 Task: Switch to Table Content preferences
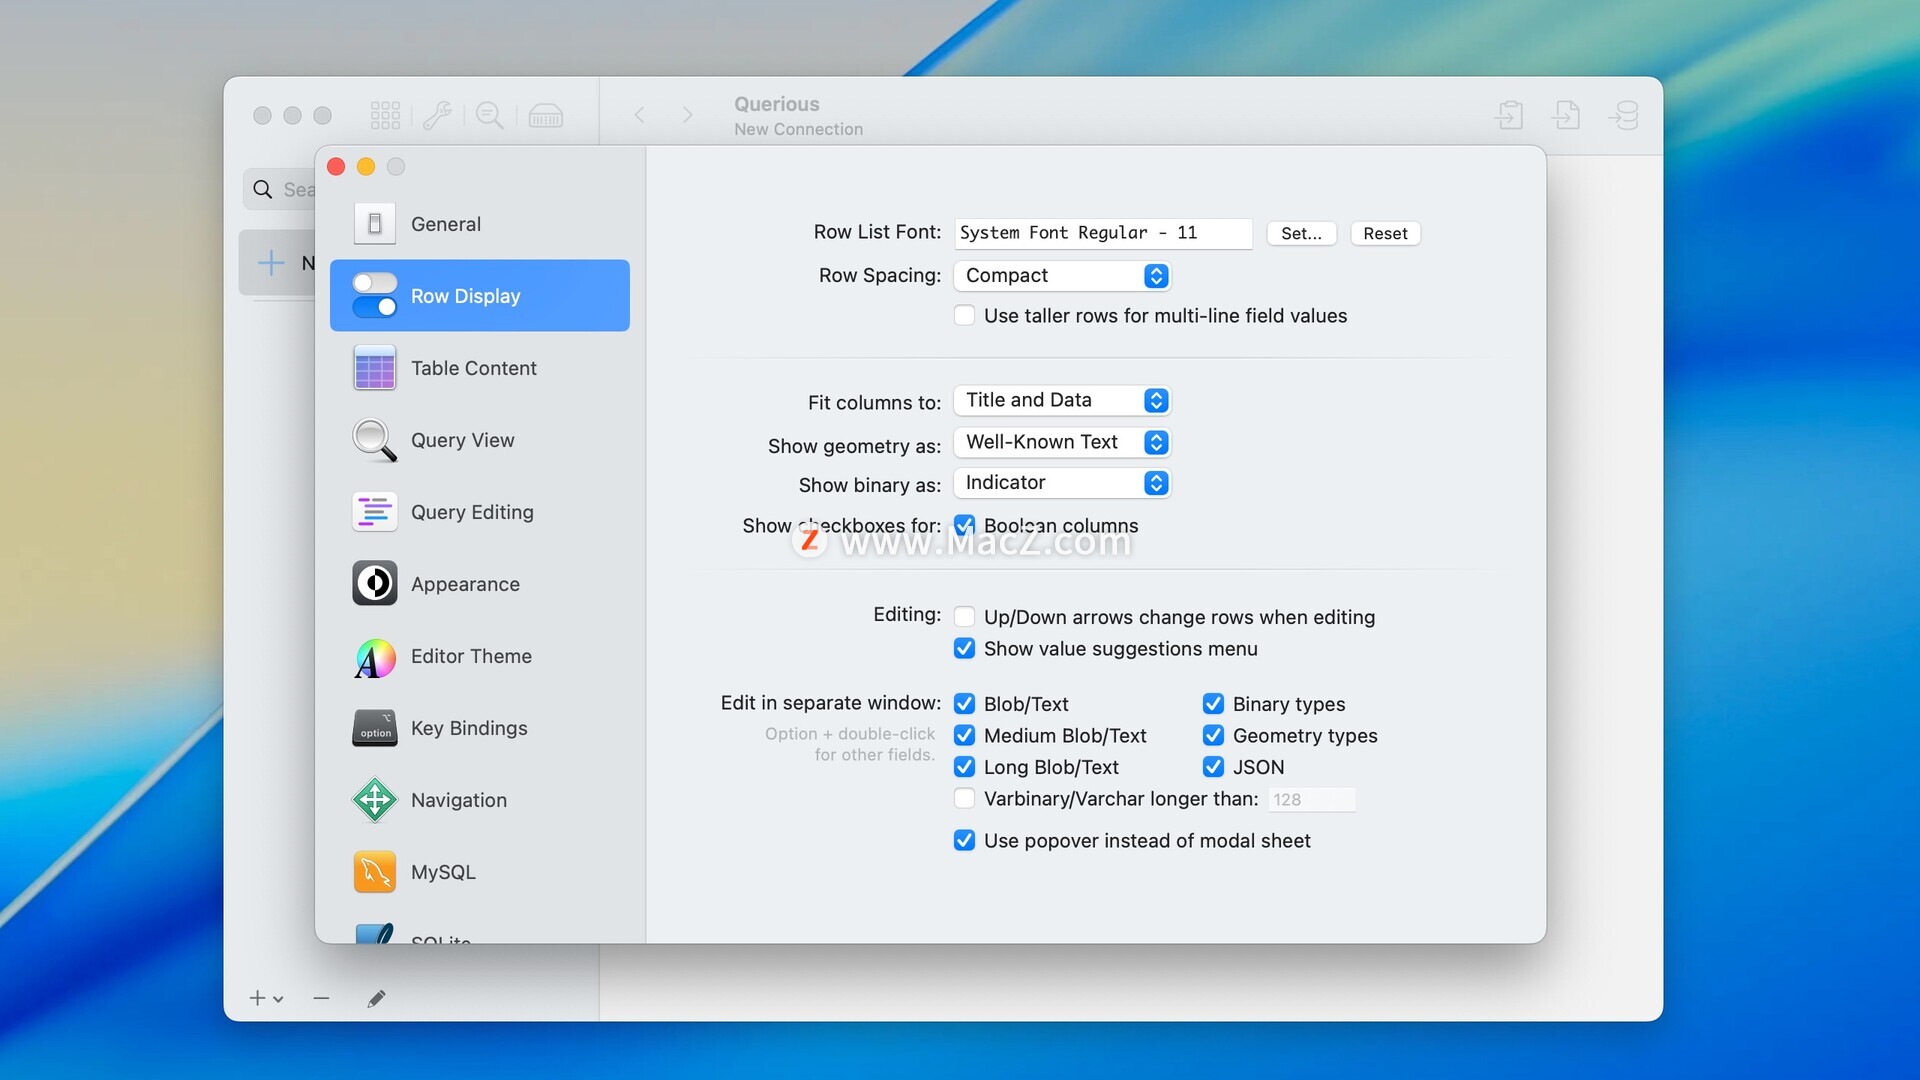(480, 368)
